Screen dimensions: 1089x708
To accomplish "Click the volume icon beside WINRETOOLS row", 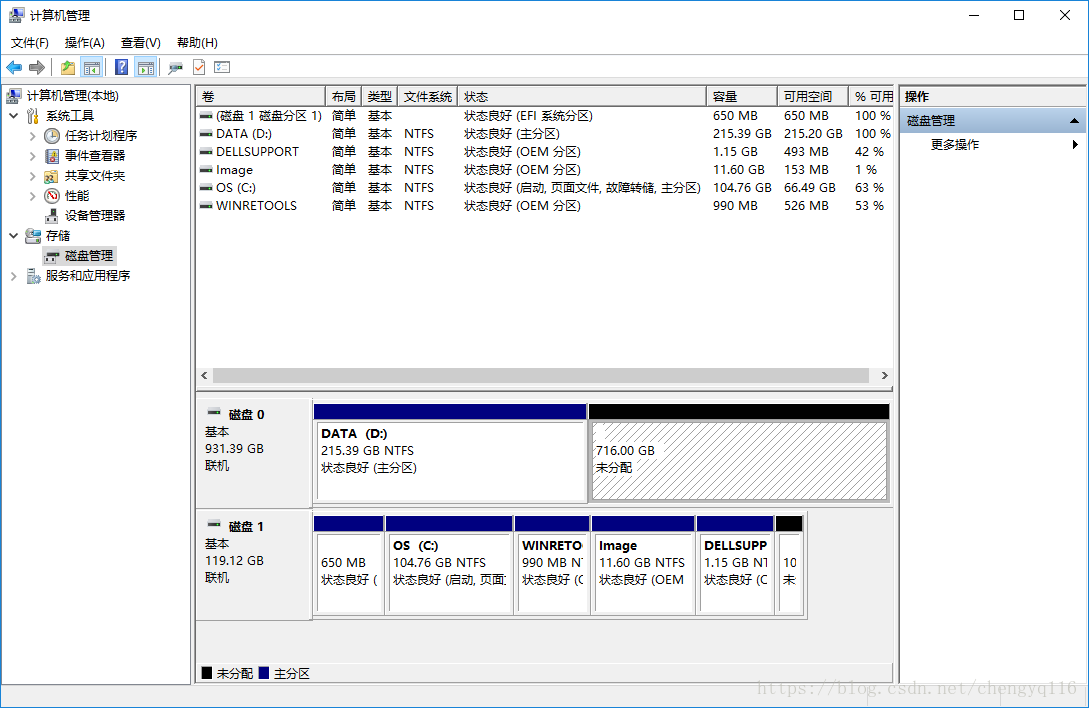I will (x=206, y=206).
